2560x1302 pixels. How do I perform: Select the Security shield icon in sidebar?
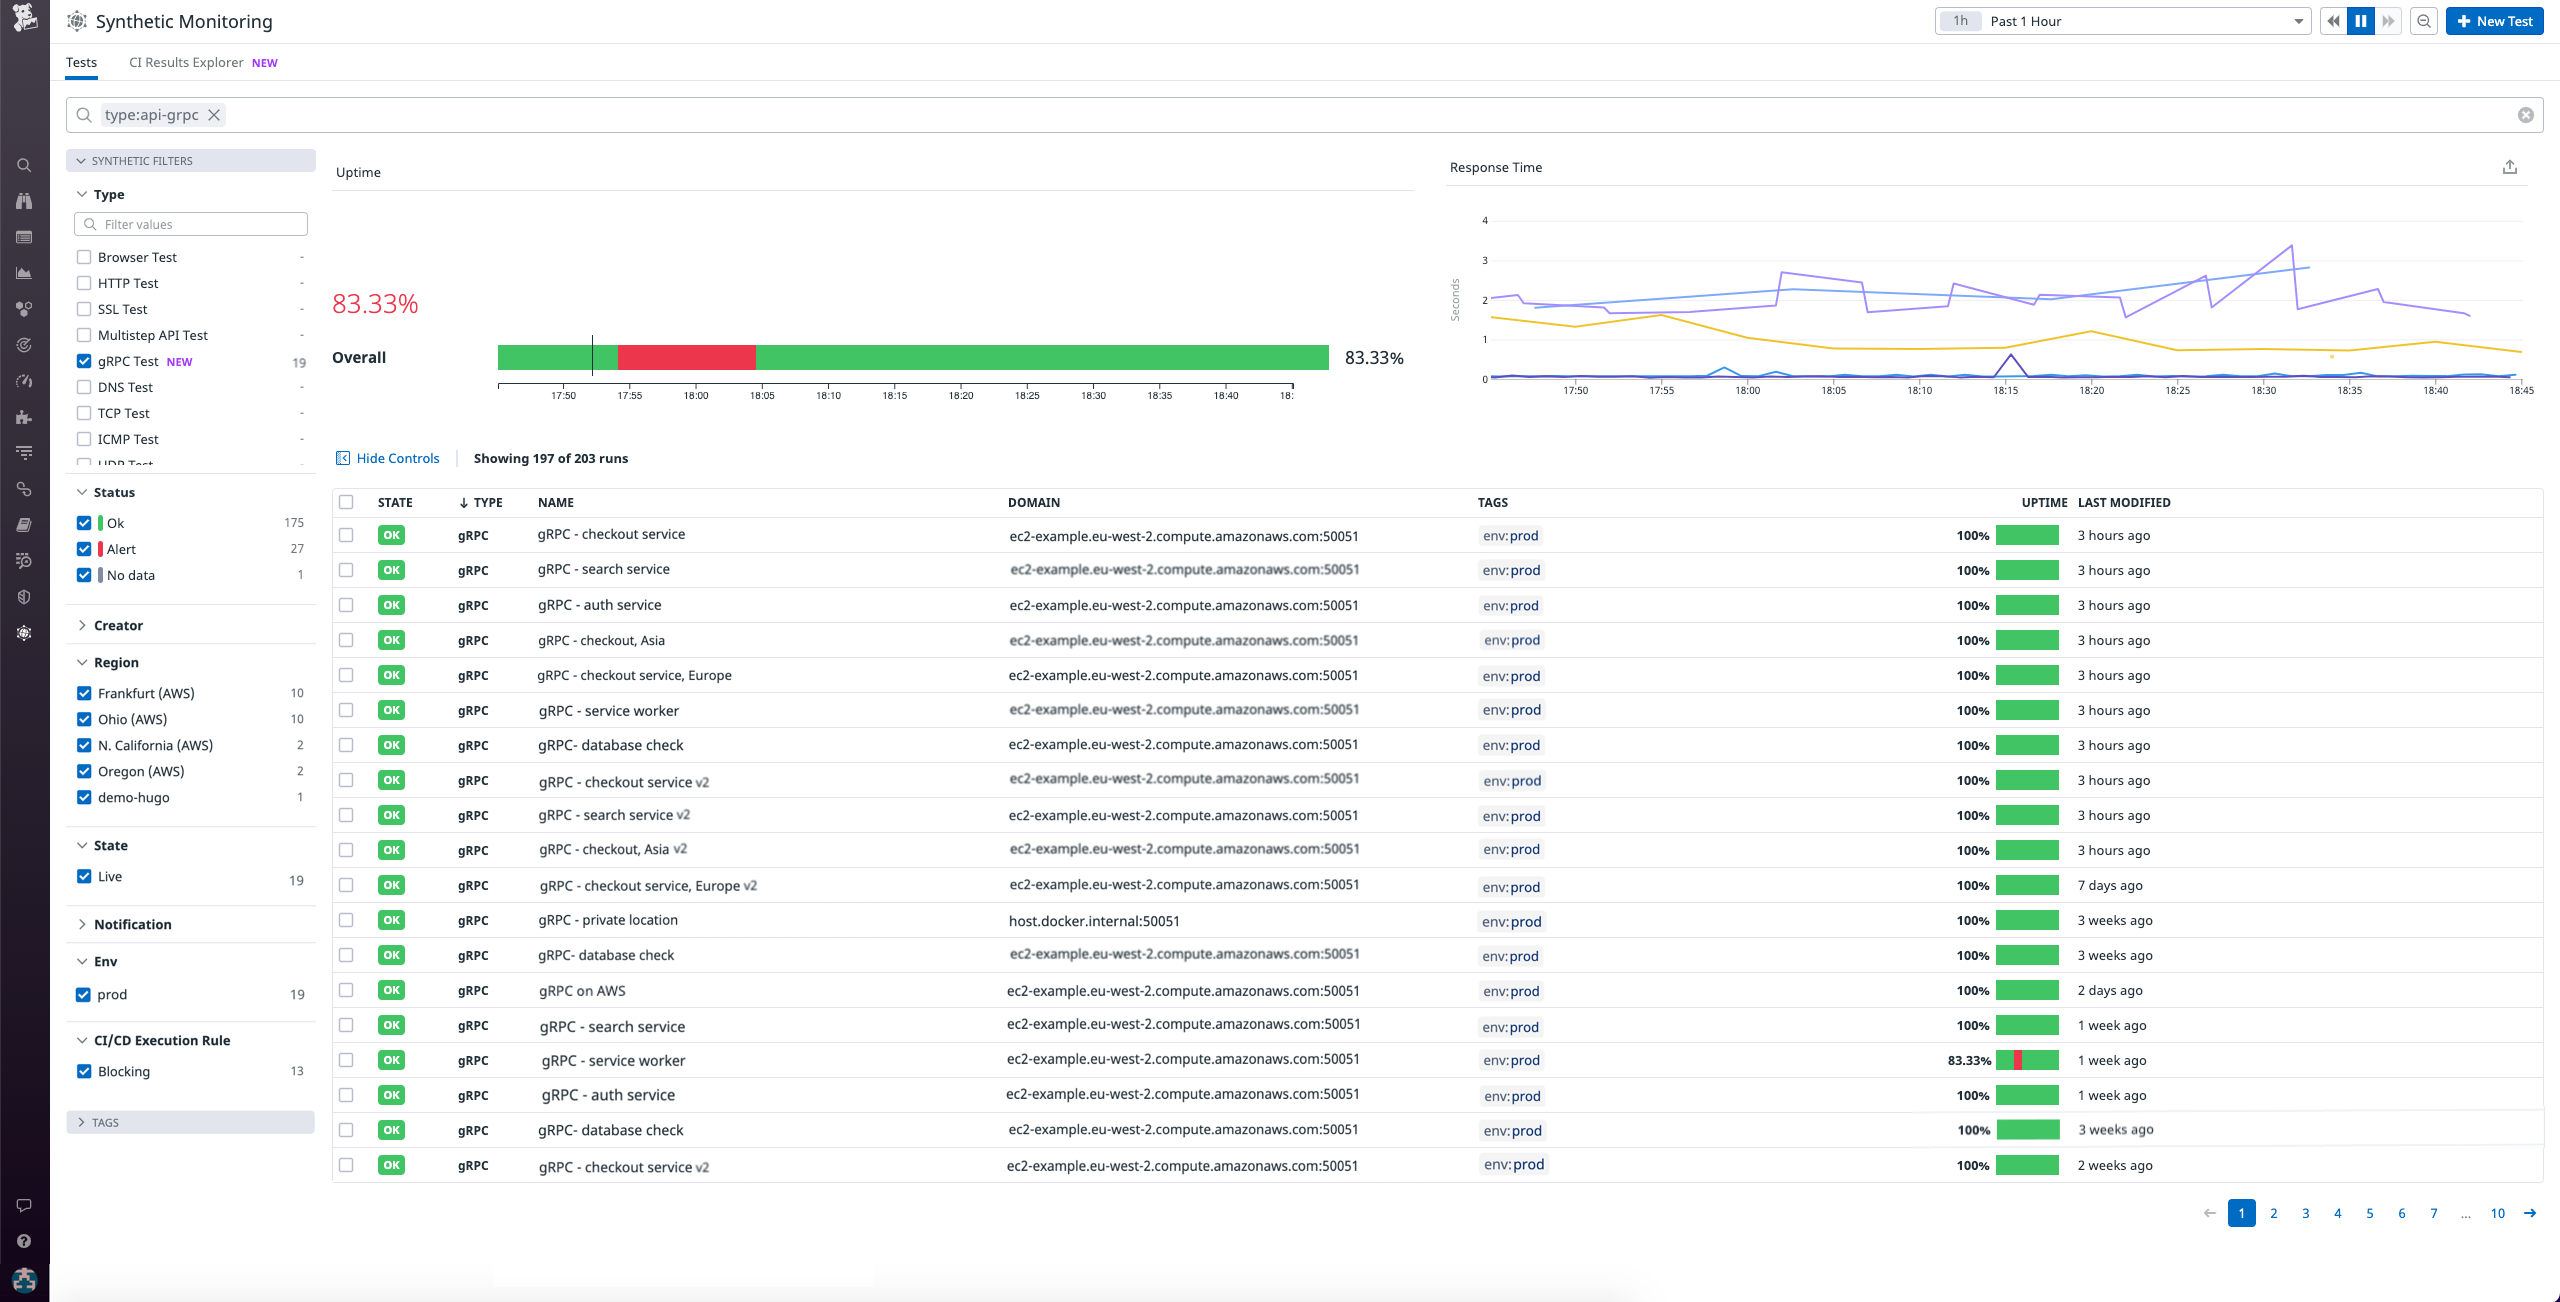[24, 597]
